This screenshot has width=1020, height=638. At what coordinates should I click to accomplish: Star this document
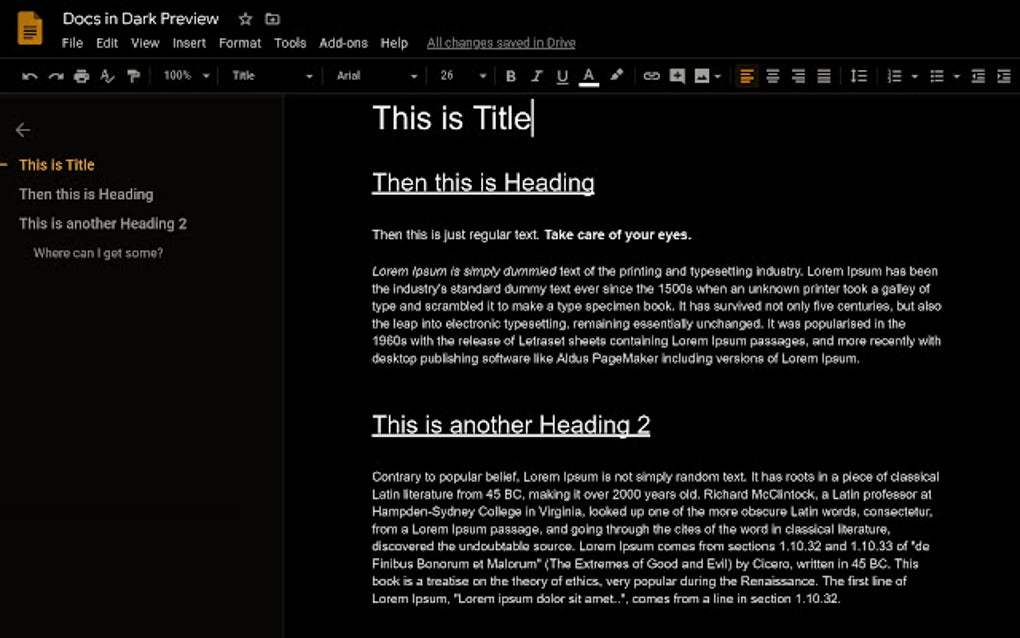pyautogui.click(x=244, y=18)
